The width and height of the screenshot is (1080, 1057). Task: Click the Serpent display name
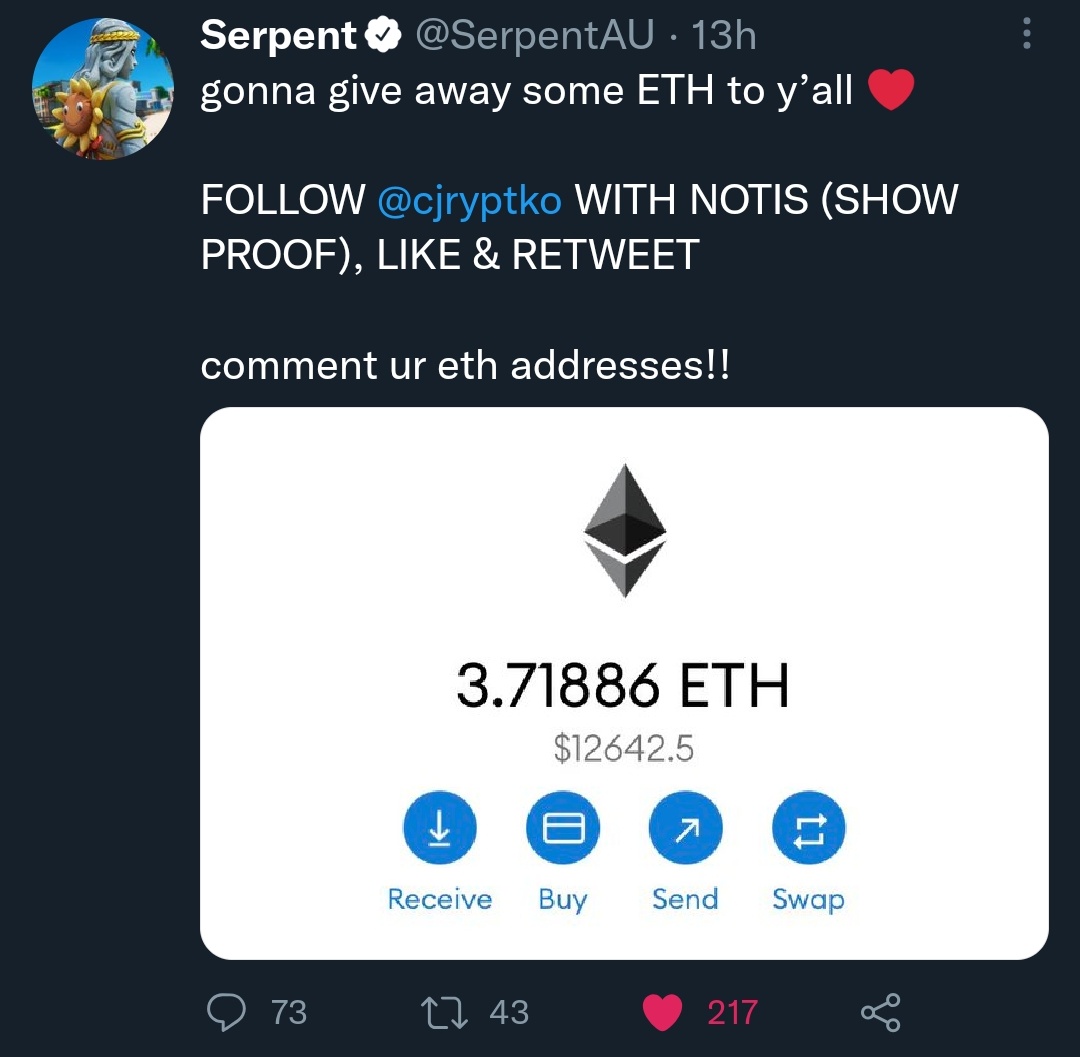pos(278,37)
